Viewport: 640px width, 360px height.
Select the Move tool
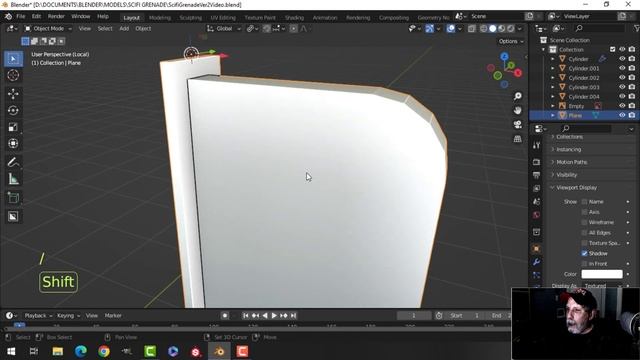(x=13, y=94)
